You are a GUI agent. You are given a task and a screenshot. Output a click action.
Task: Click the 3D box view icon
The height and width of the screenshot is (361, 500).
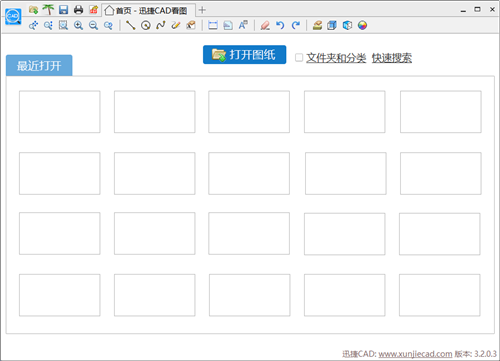click(x=332, y=25)
